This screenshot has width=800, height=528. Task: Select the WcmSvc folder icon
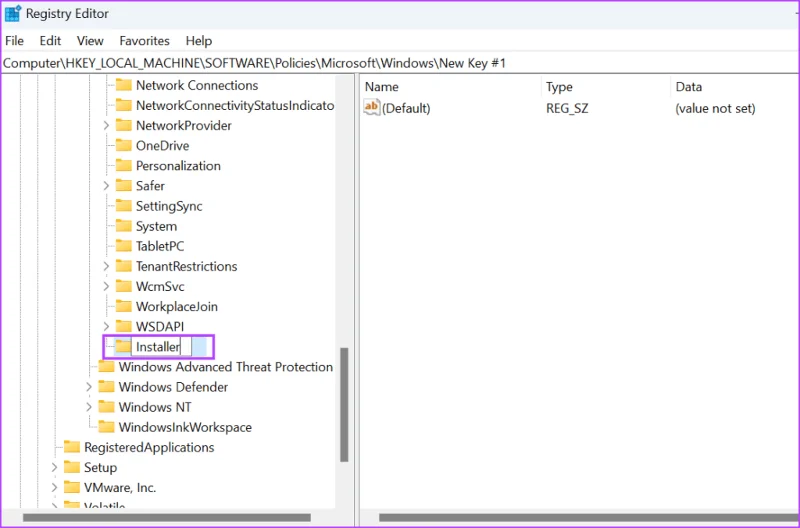(123, 286)
